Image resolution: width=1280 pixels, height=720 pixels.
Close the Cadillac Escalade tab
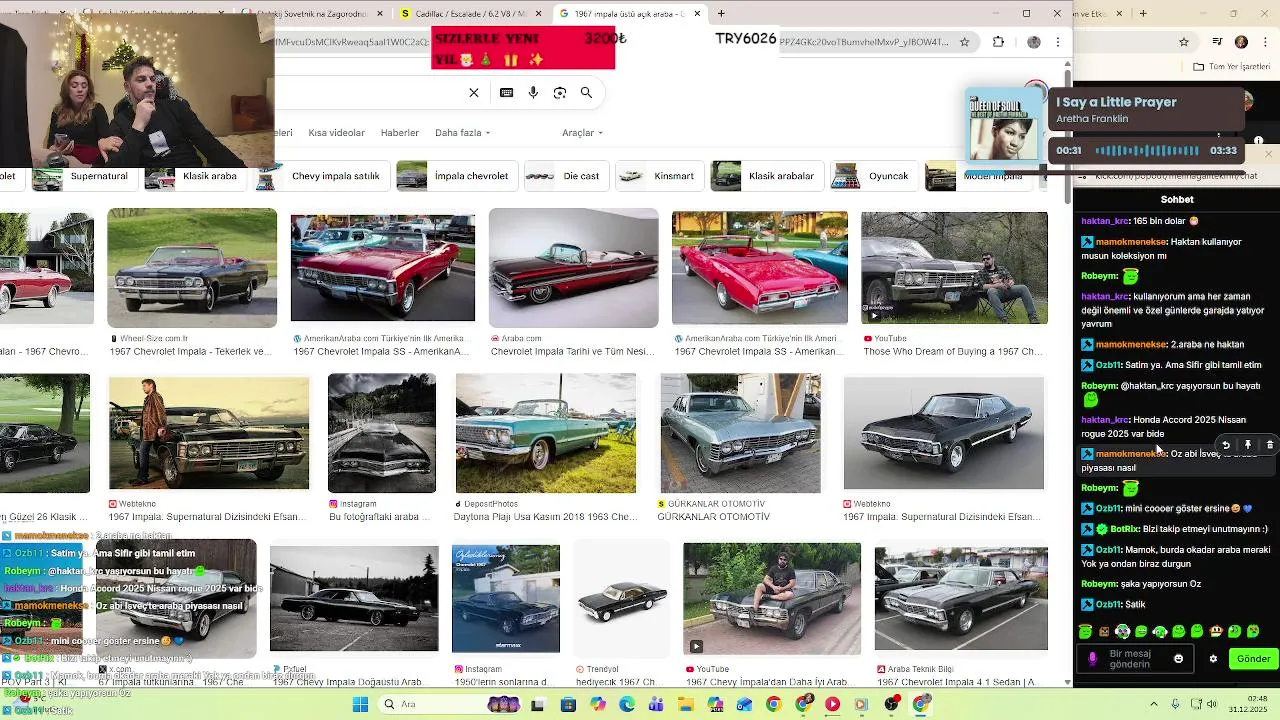pos(539,13)
